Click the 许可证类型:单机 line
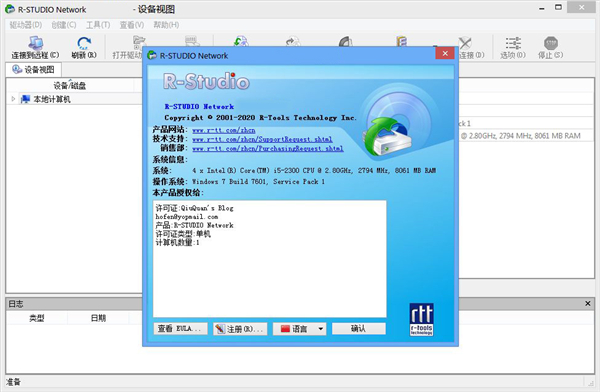 (x=183, y=234)
